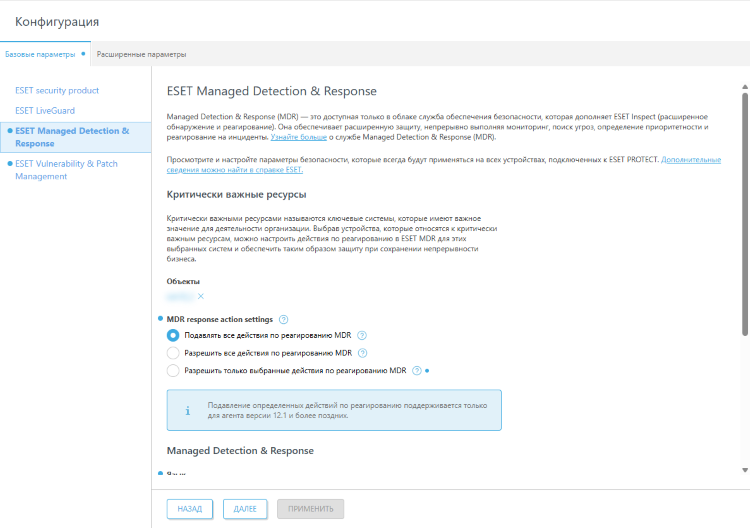The height and width of the screenshot is (528, 750).
Task: Open 'ESET security product' section
Action: (x=57, y=91)
